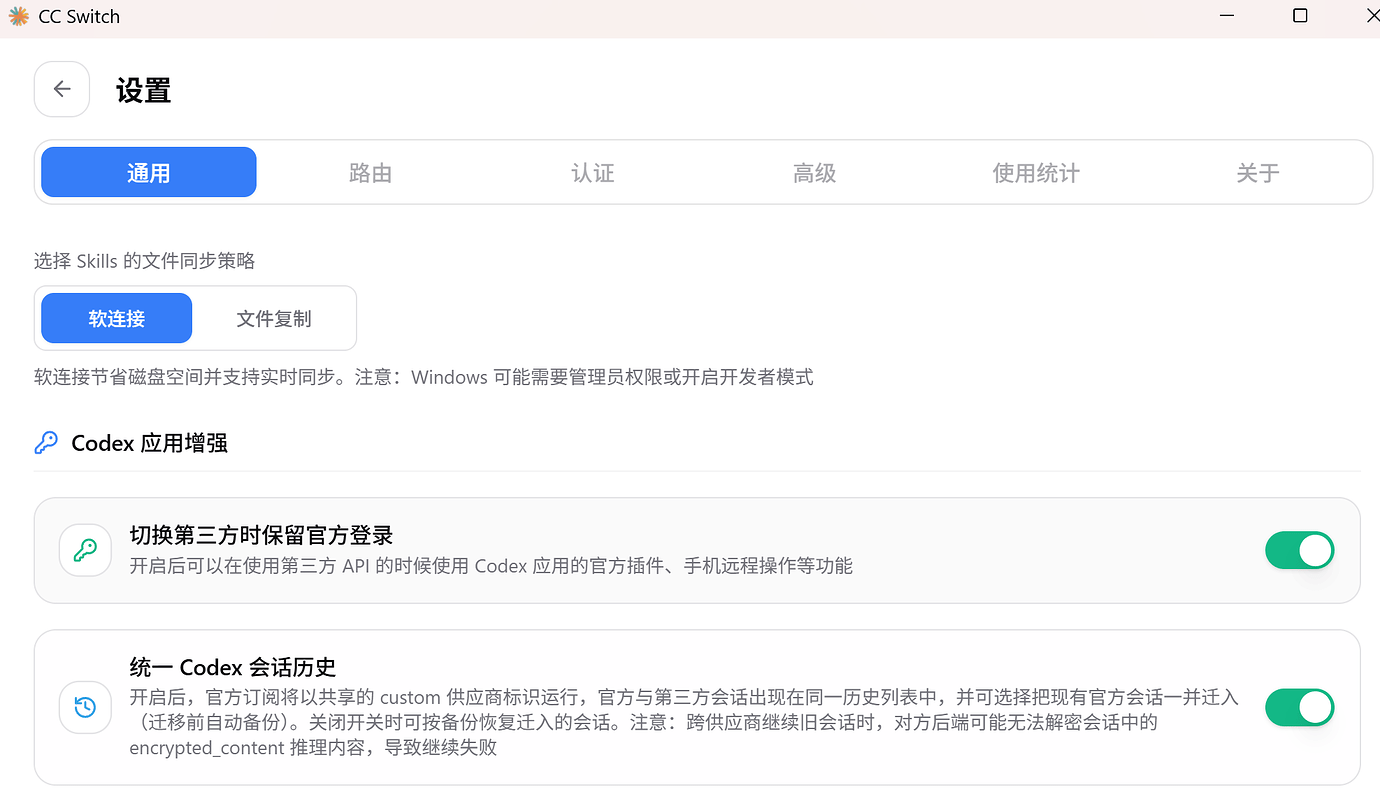This screenshot has height=798, width=1380.
Task: Toggle off 切换第三方时保留官方登录 switch
Action: point(1299,550)
